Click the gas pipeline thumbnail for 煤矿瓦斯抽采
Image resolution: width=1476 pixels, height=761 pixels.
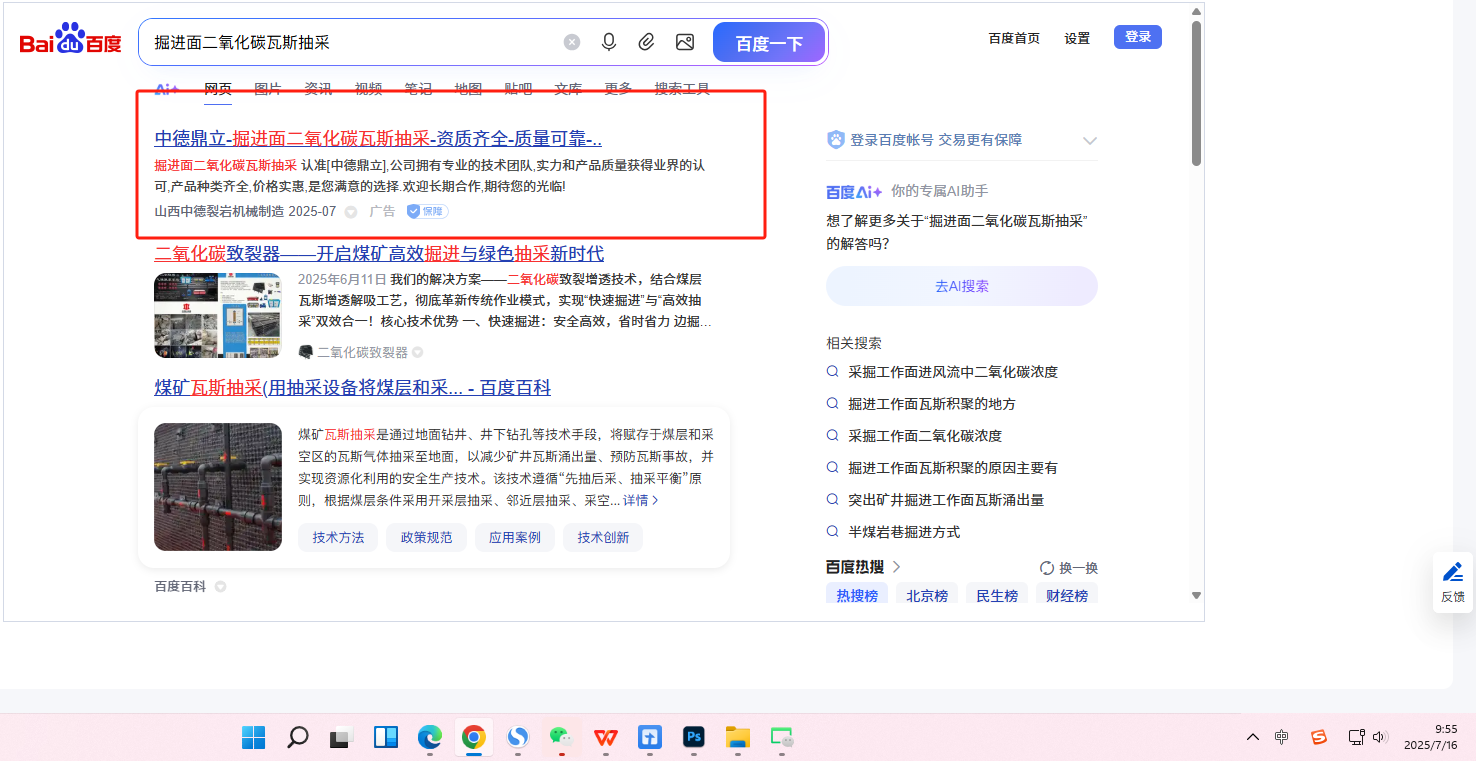[x=218, y=487]
